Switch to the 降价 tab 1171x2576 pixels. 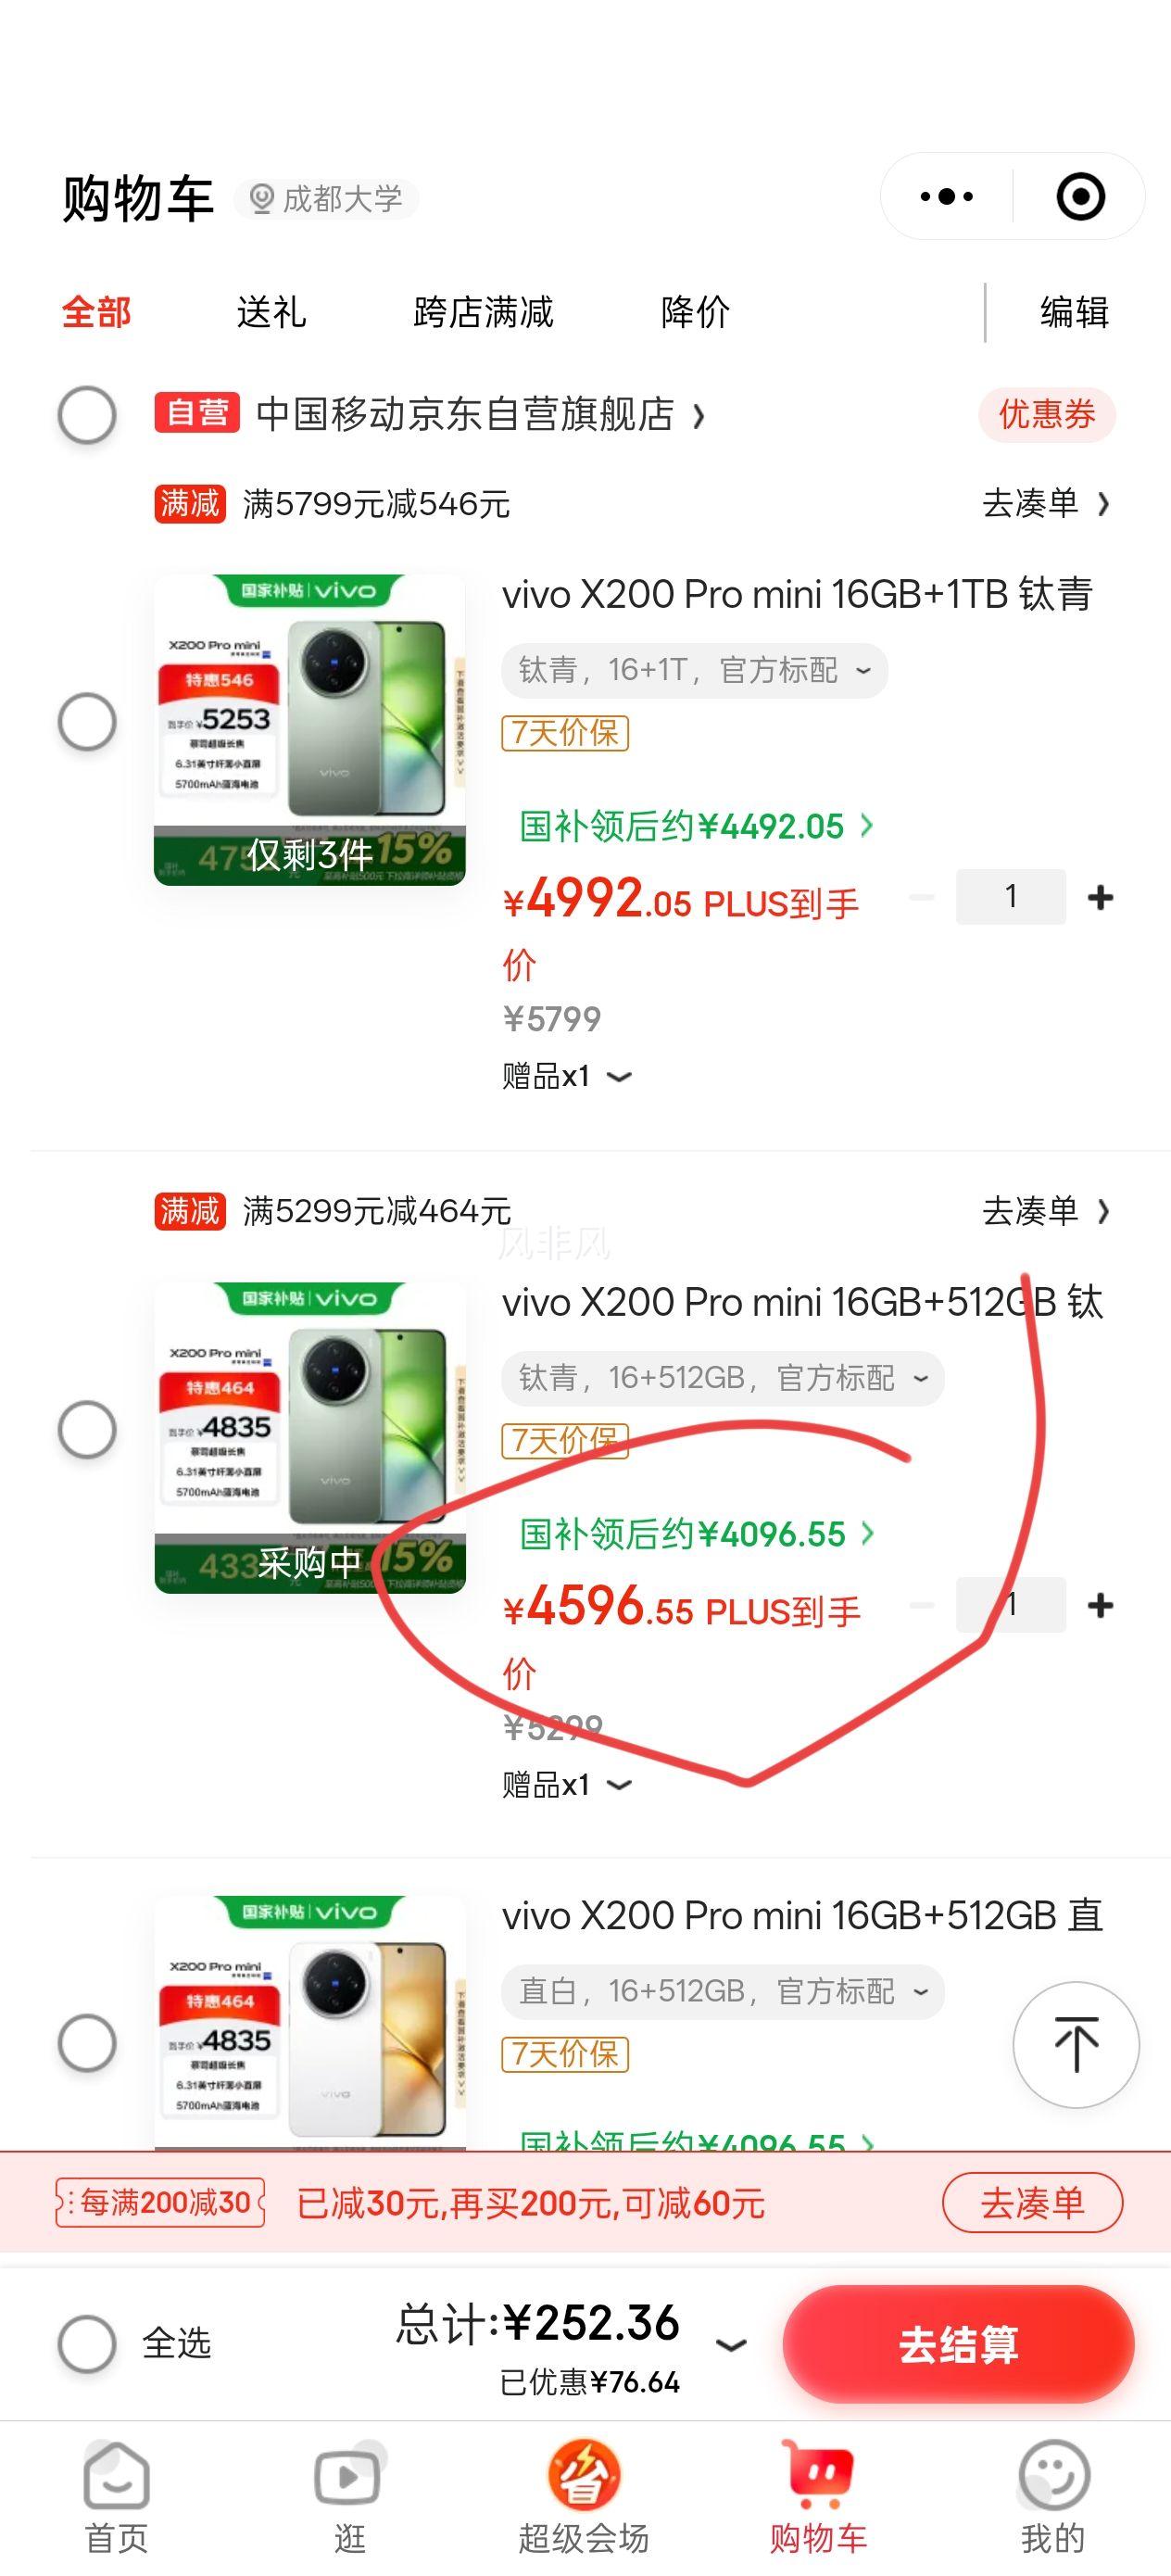[696, 312]
